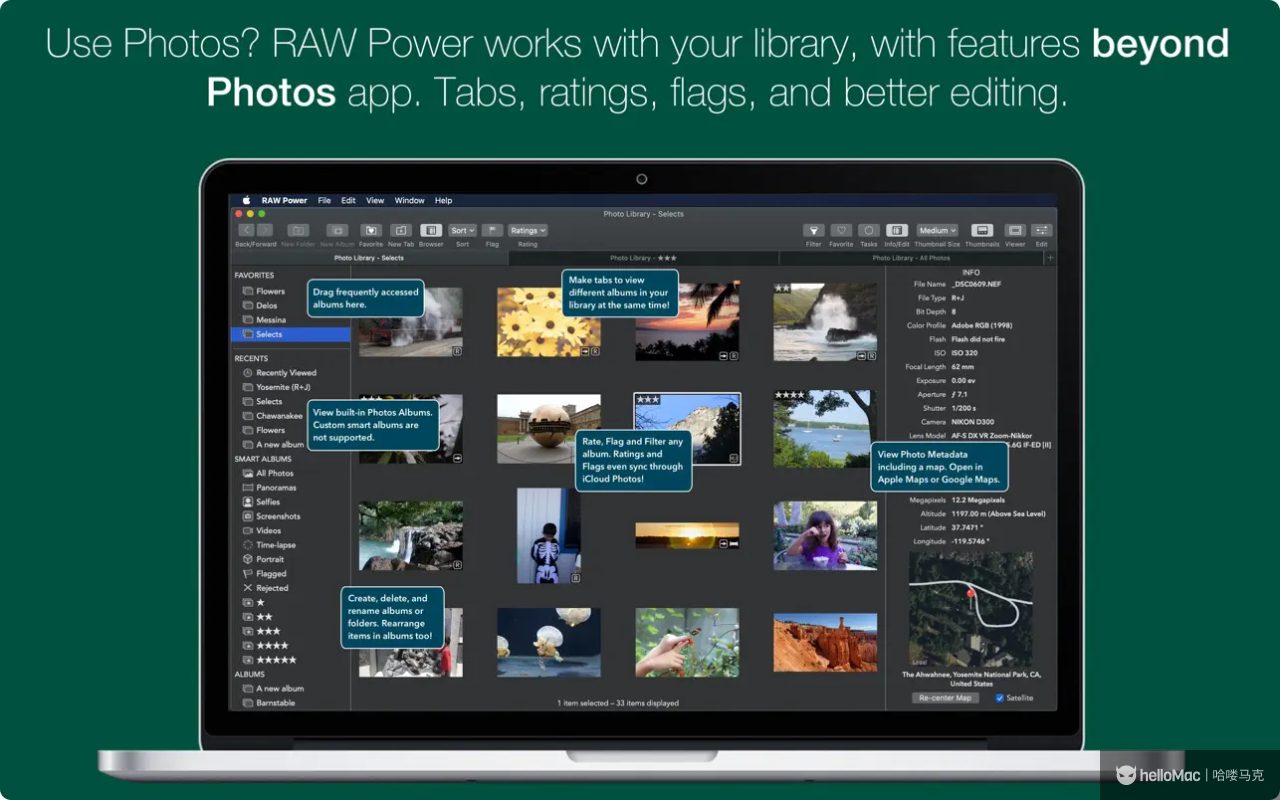The height and width of the screenshot is (800, 1280).
Task: Switch to Thumbnails view mode
Action: click(x=982, y=230)
